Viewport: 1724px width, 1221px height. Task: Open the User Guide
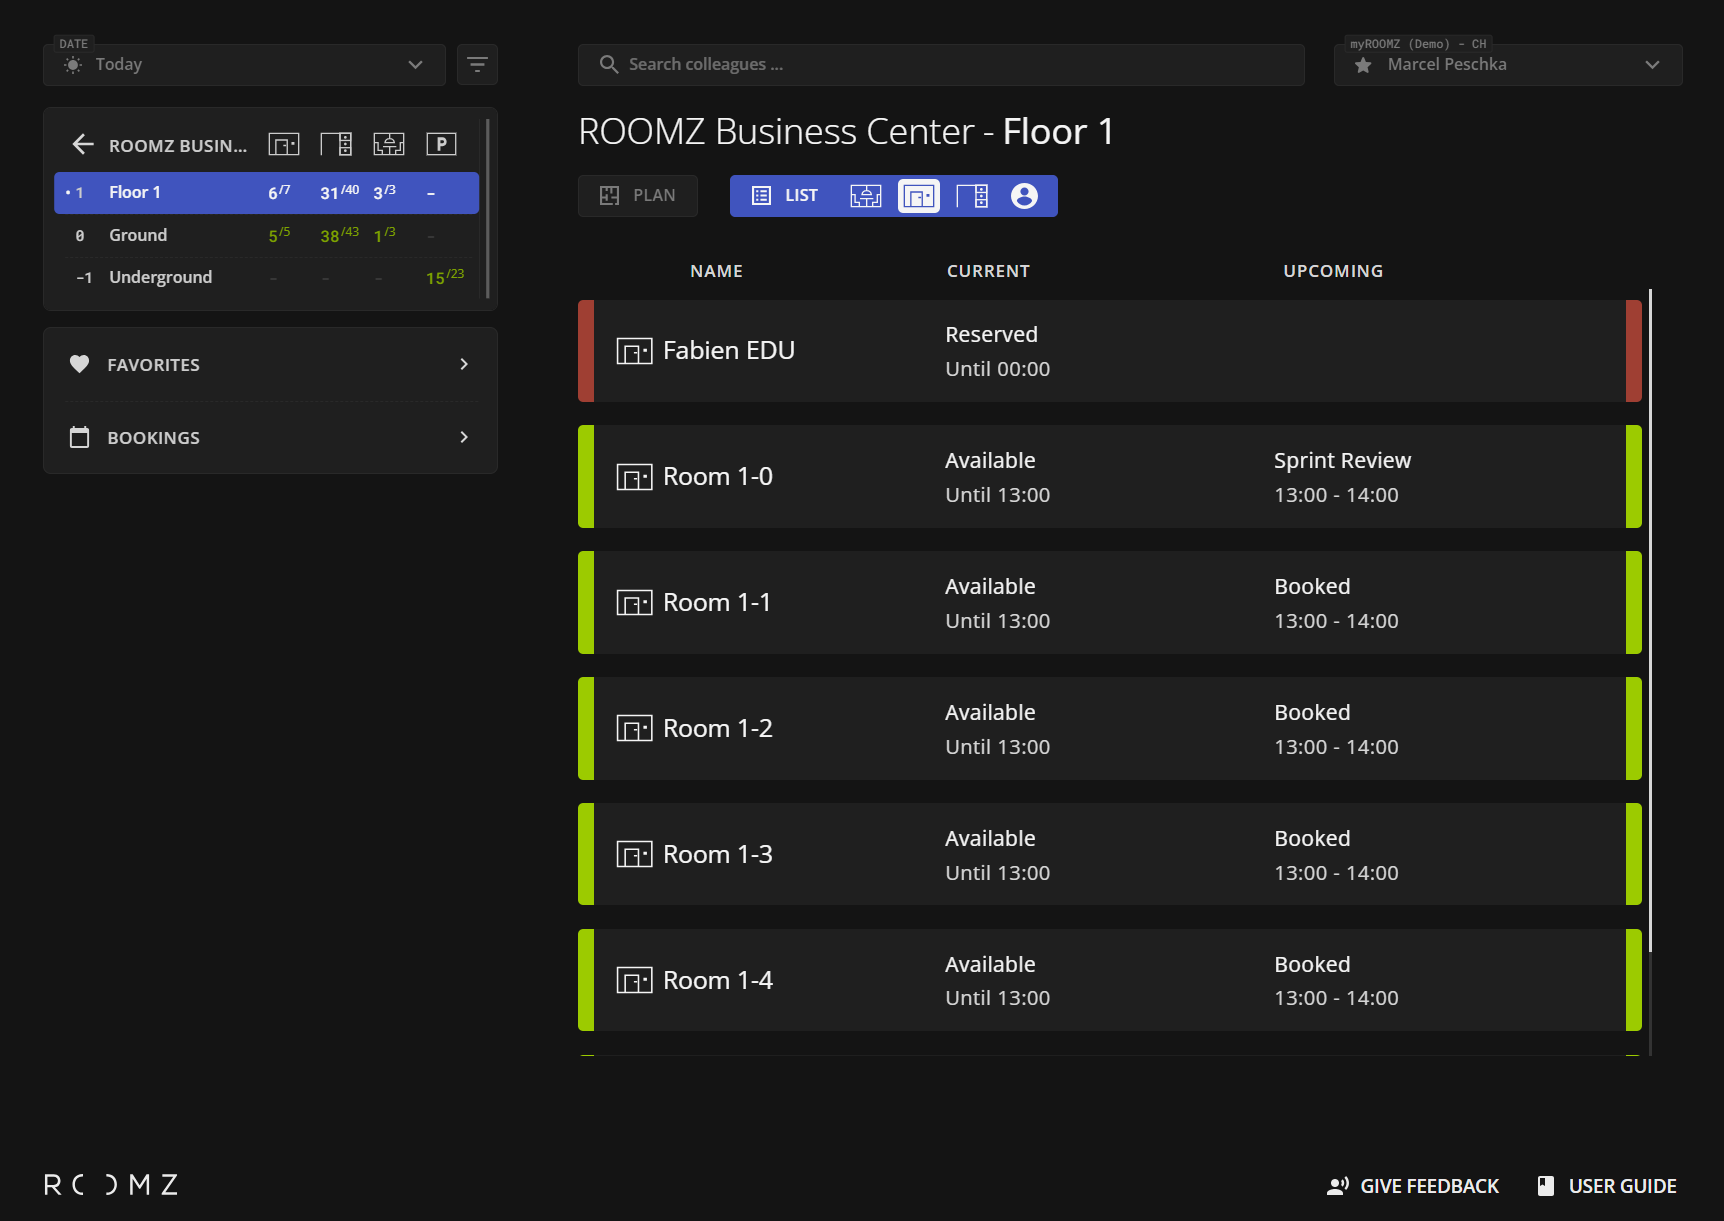(1607, 1186)
